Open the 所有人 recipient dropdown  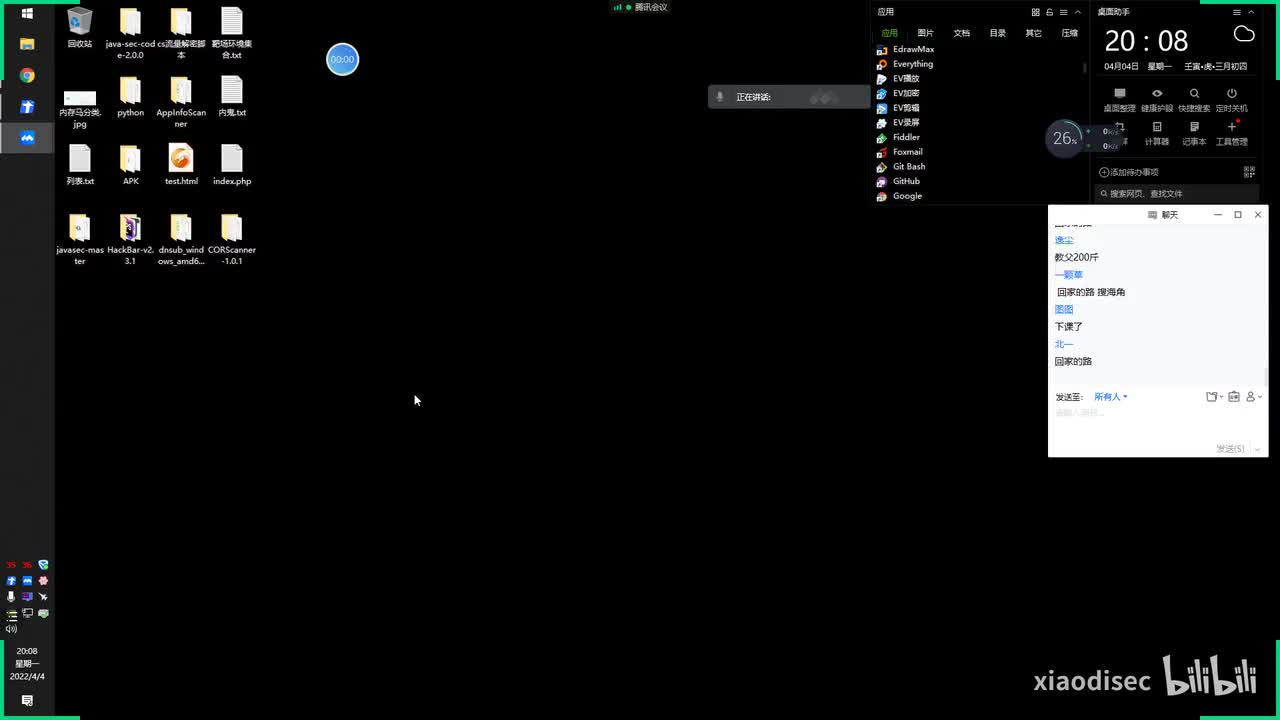pos(1111,397)
